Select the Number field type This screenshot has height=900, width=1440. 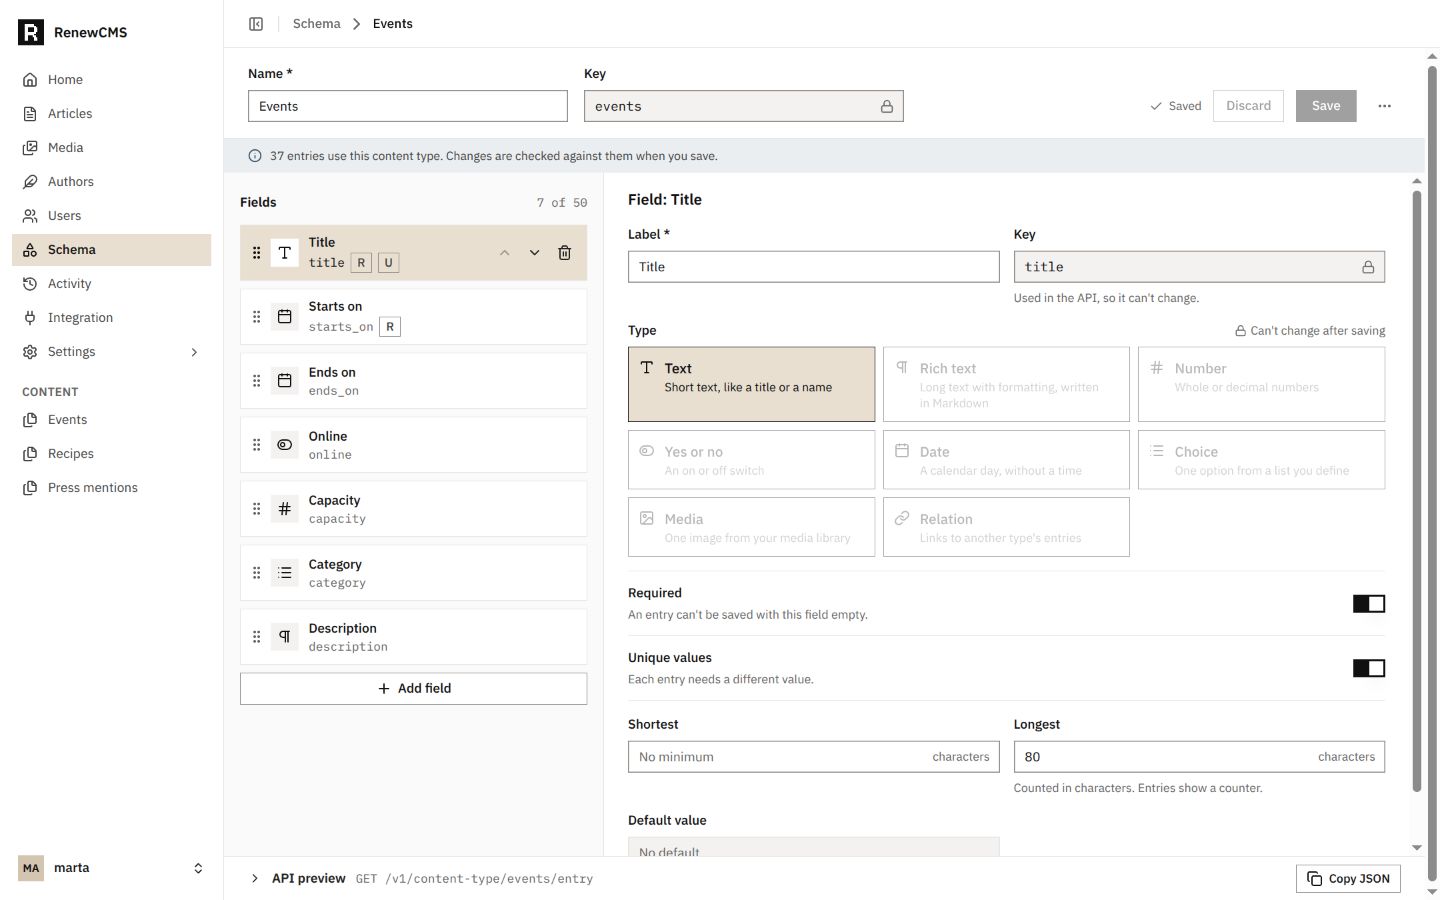point(1261,384)
